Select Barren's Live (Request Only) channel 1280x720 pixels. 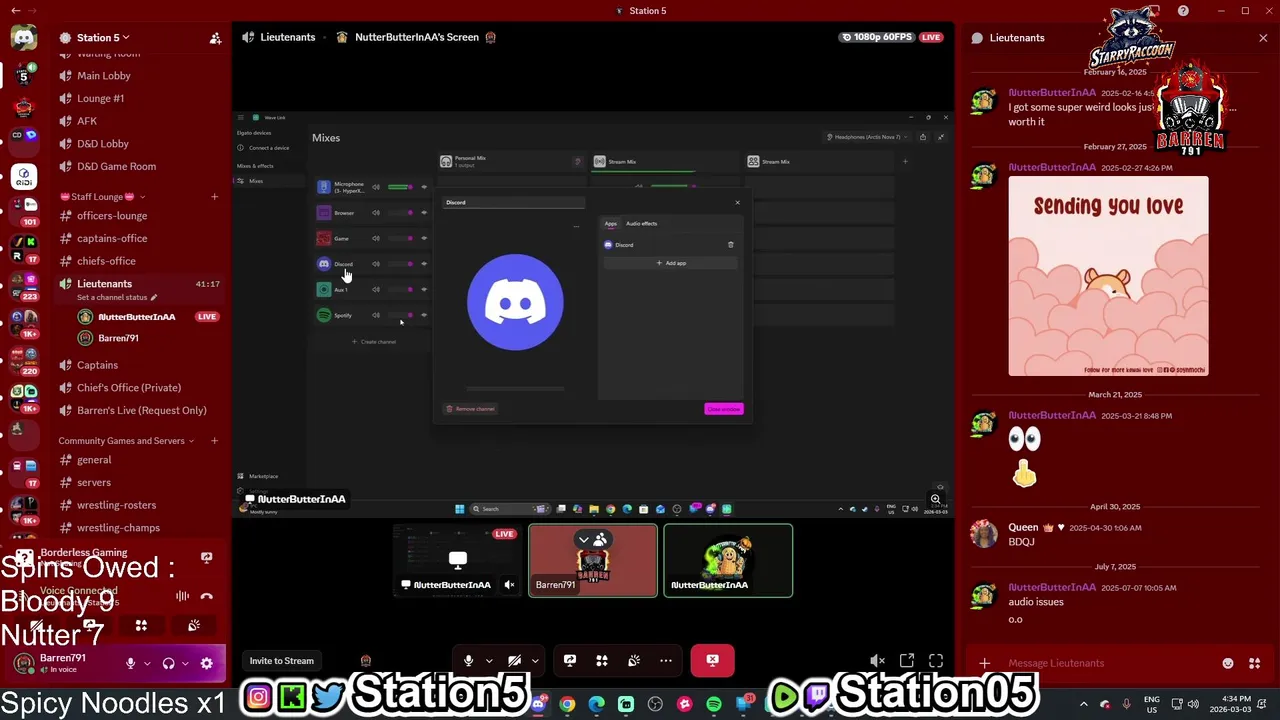coord(140,411)
